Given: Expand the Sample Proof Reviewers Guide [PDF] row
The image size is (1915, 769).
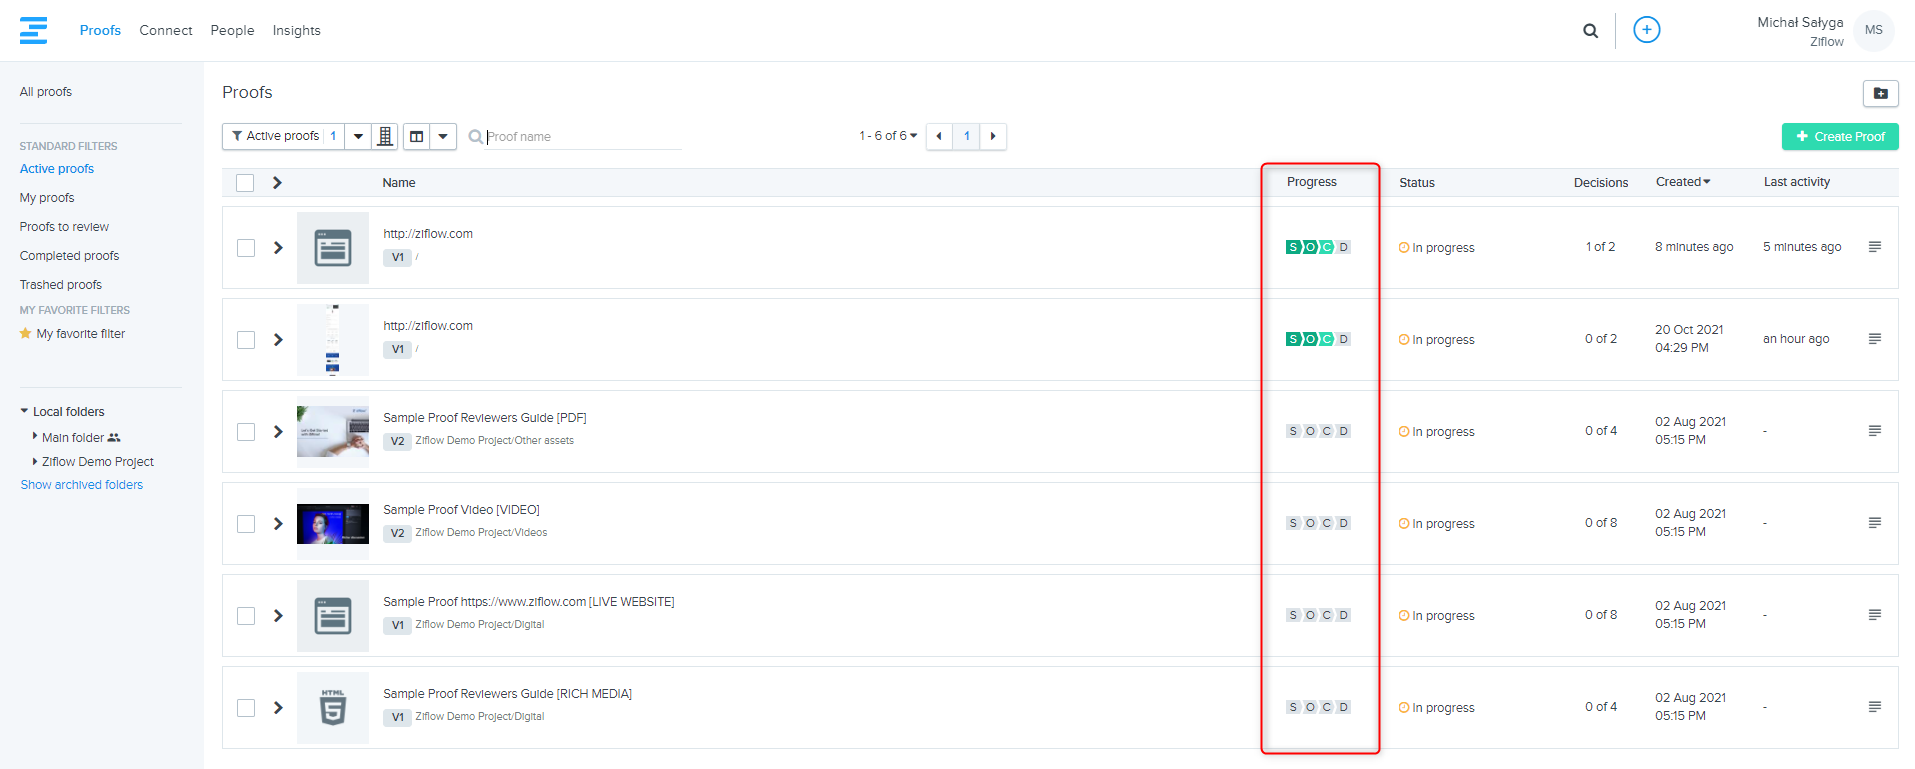Looking at the screenshot, I should click(278, 432).
